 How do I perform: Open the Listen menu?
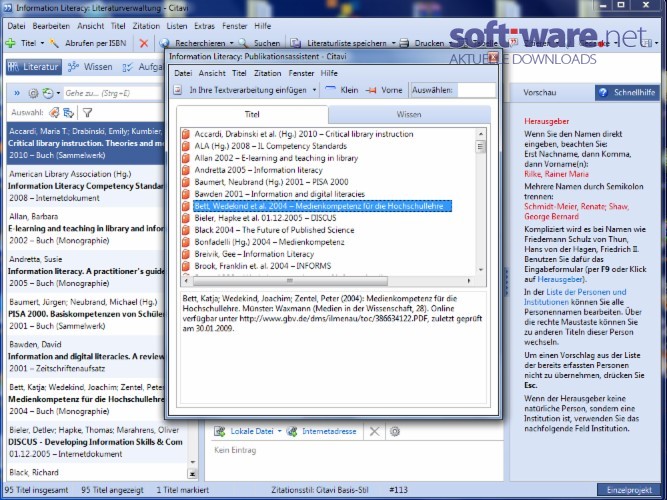tap(177, 26)
